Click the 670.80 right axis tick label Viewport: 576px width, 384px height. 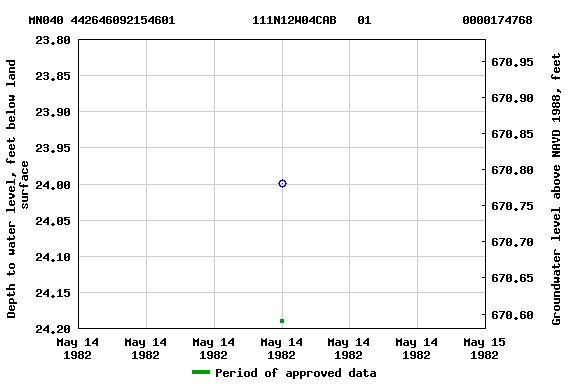coord(512,171)
